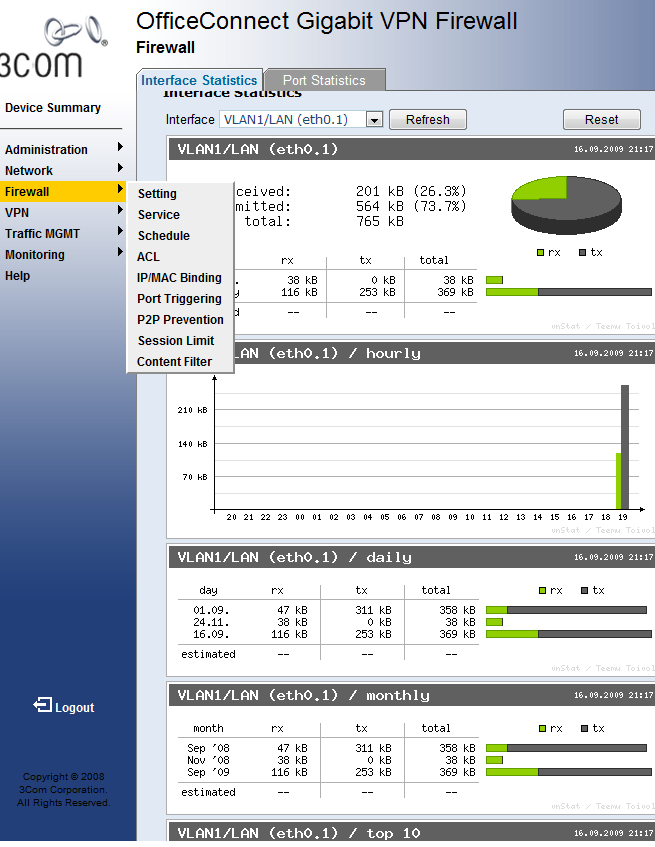Click gray tx swatch in monthly table legend
The height and width of the screenshot is (847, 655).
[x=584, y=728]
